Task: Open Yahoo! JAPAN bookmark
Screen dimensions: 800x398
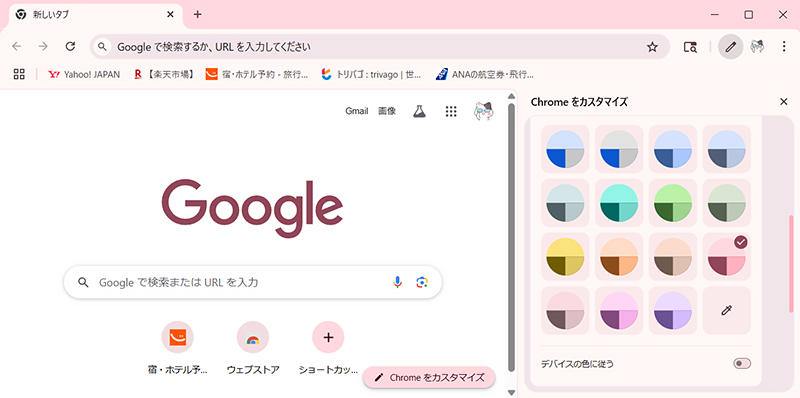Action: [84, 74]
